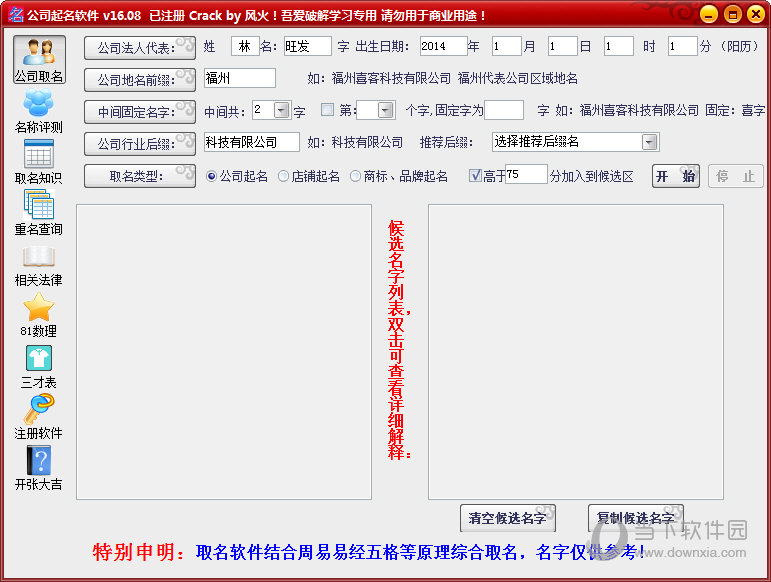This screenshot has height=582, width=771.
Task: Click the 复制候选名字 button
Action: [x=636, y=518]
